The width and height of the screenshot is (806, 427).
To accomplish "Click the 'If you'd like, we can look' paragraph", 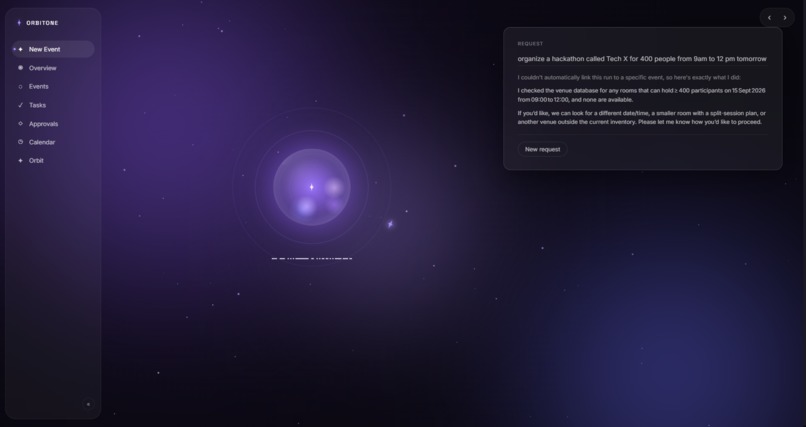I will 642,118.
